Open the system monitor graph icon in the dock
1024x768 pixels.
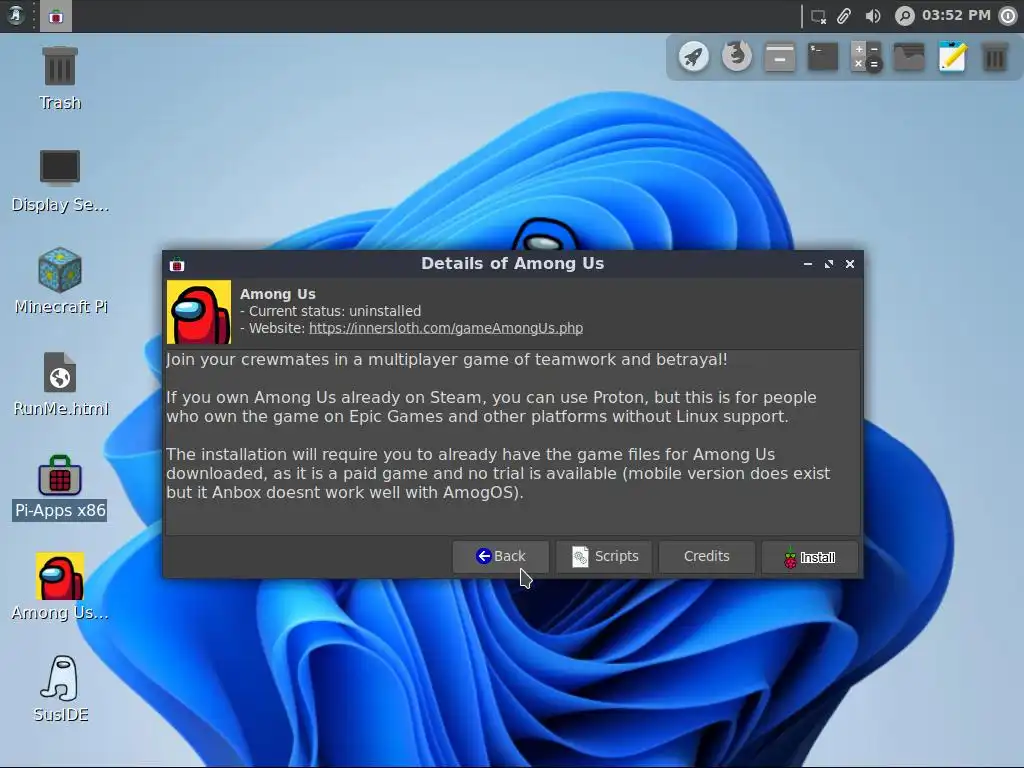click(x=909, y=57)
